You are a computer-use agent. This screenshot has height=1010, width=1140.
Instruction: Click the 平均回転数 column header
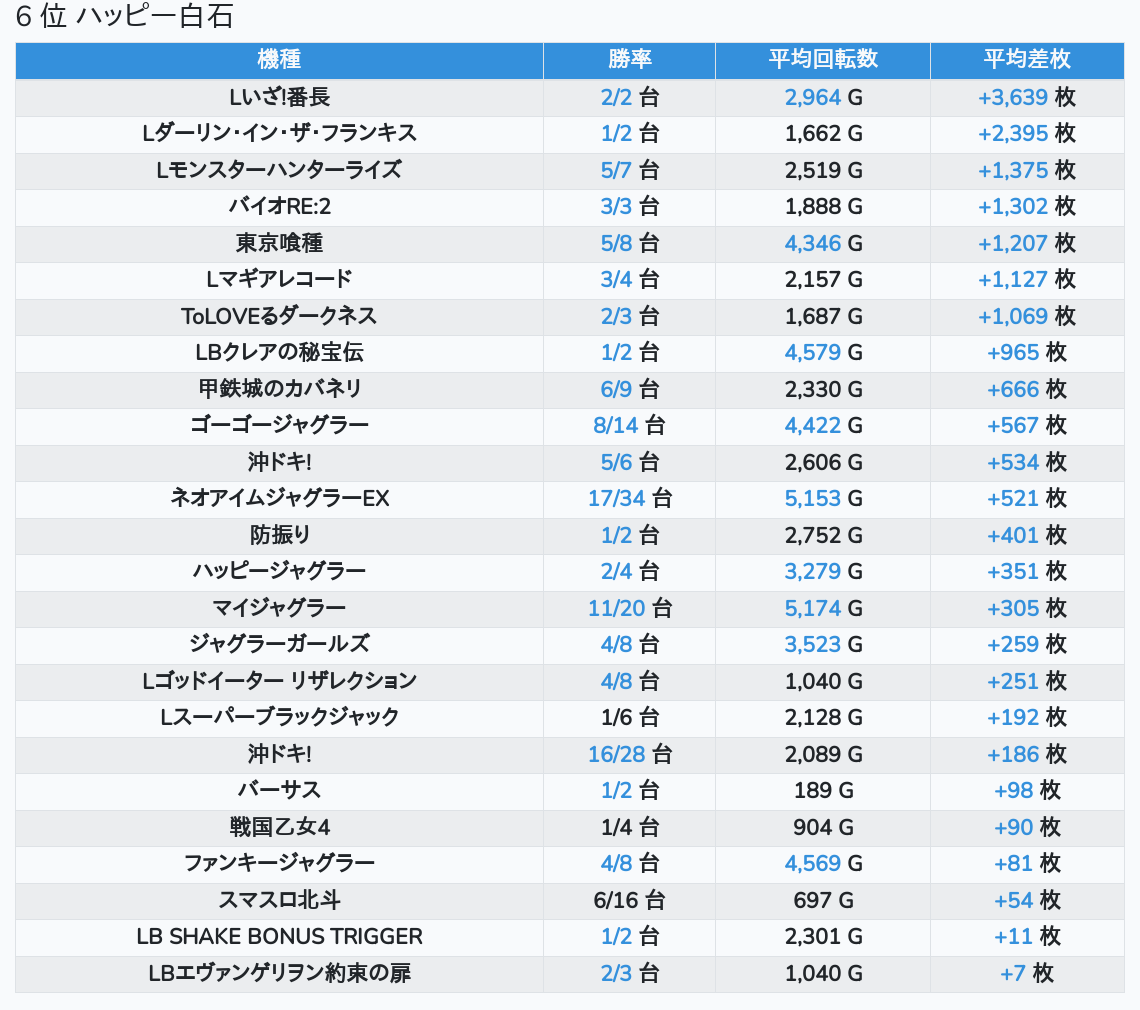[822, 59]
